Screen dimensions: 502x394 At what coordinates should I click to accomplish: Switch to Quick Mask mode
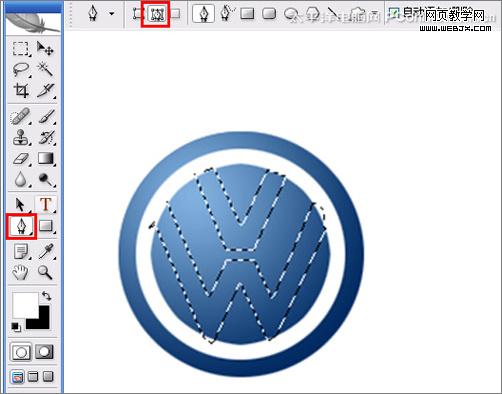click(44, 352)
